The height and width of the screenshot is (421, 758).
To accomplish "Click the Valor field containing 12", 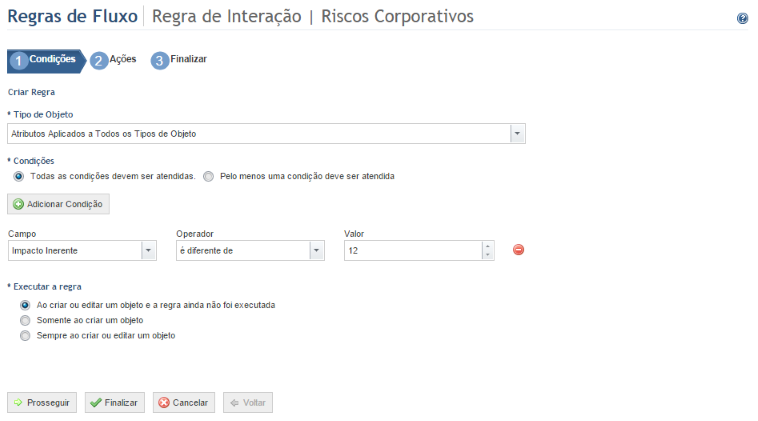I will (413, 250).
